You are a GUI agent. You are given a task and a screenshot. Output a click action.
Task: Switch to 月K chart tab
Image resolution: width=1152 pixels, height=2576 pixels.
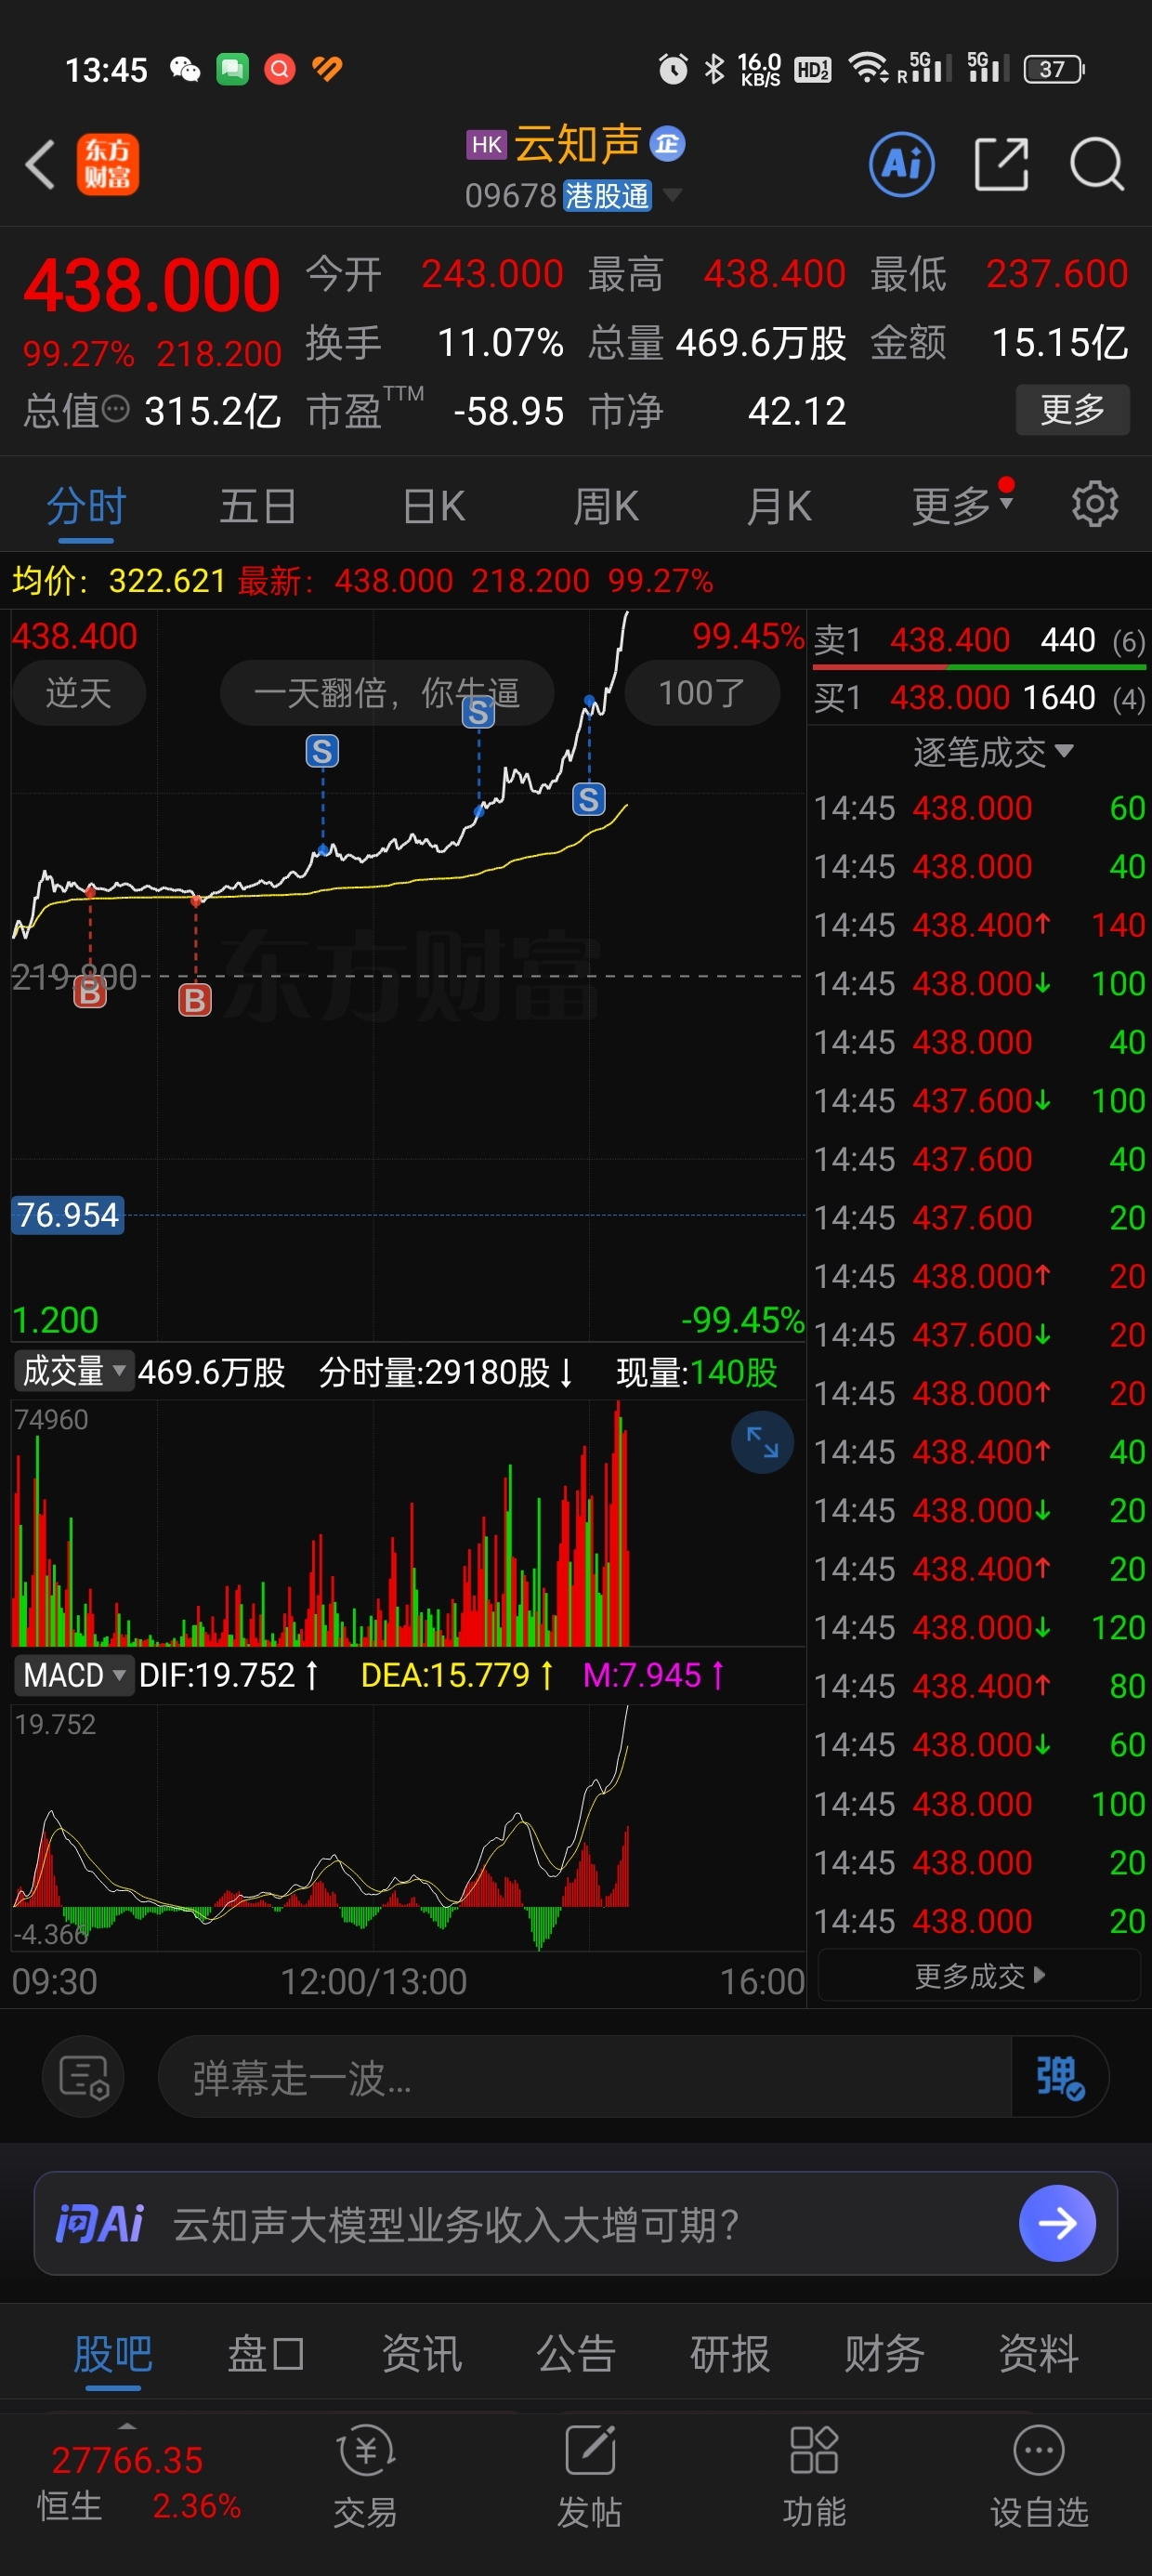(779, 506)
